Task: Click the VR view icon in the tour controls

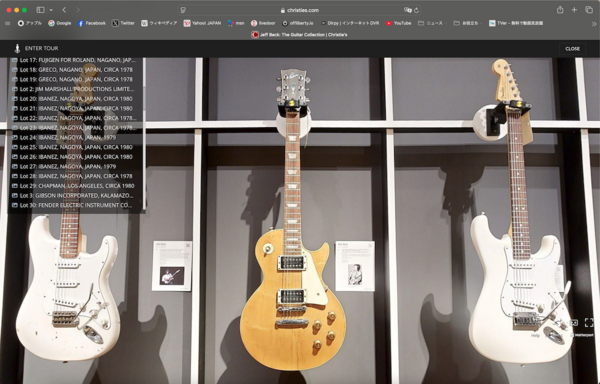Action: tap(573, 323)
